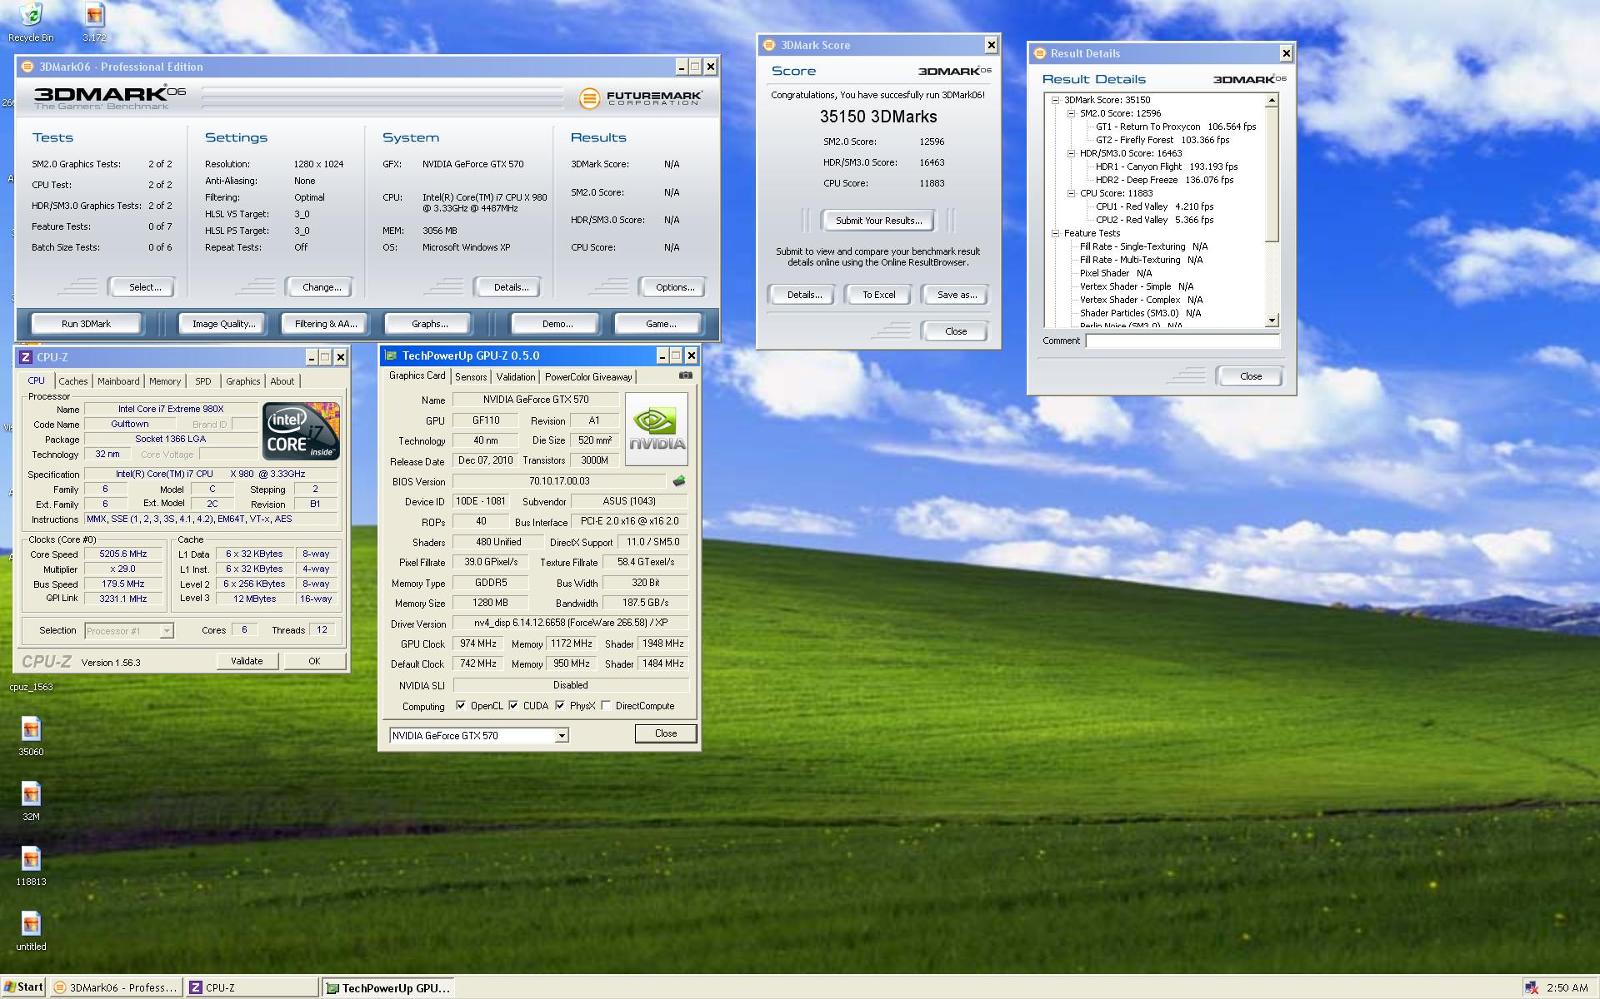Click the Filtering & AA... button

tap(326, 324)
